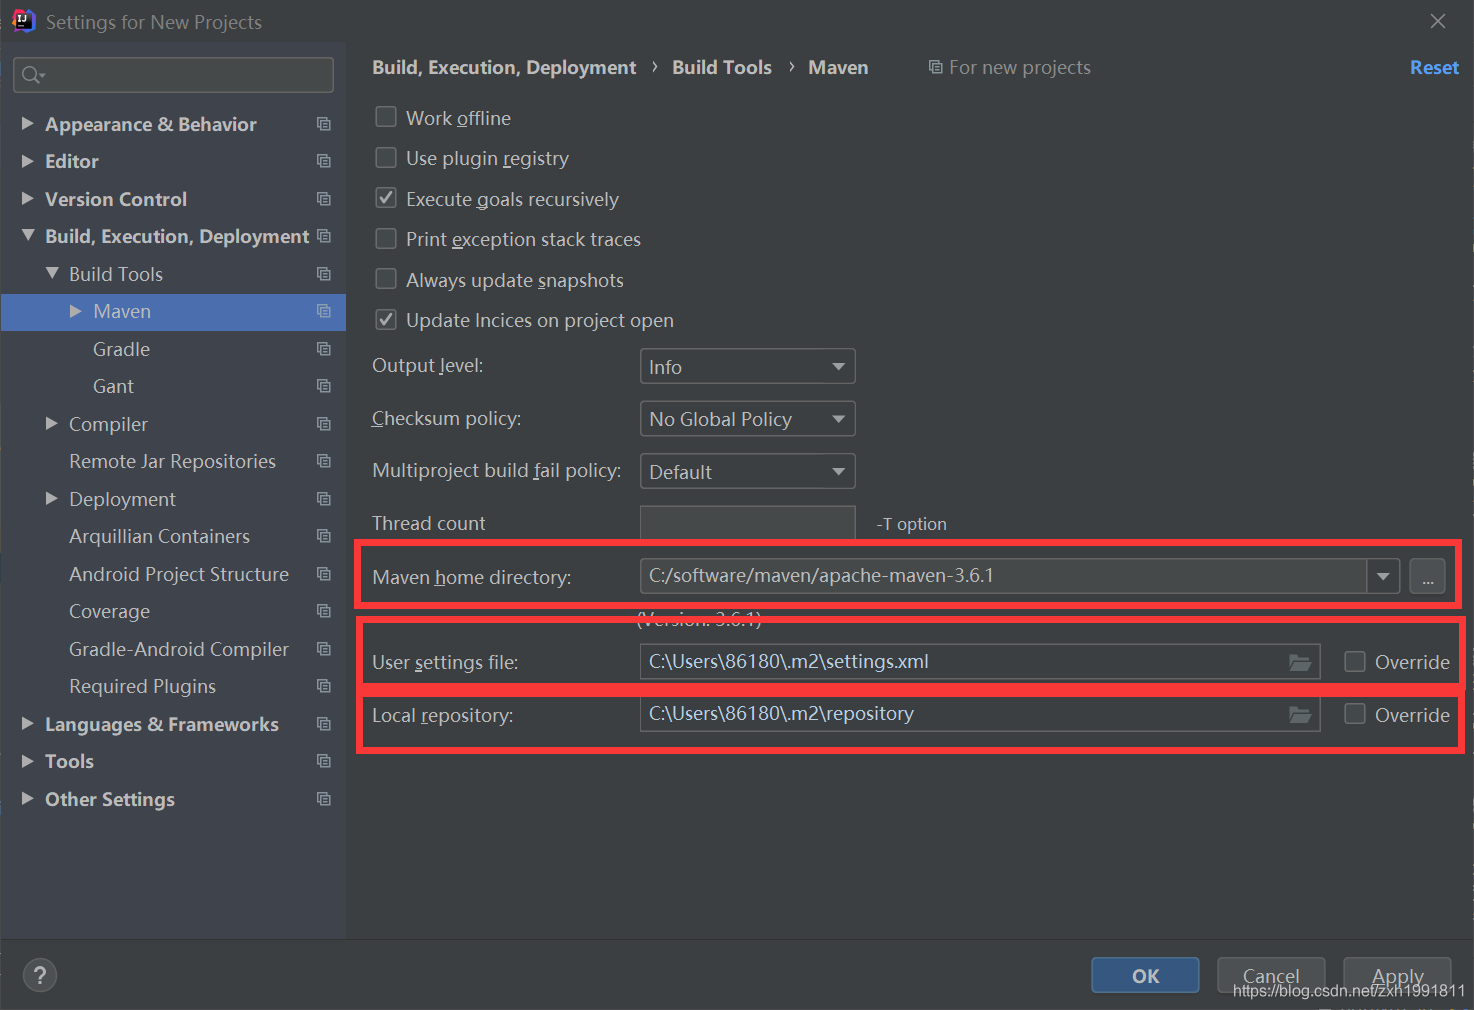Expand the Maven tree node
The width and height of the screenshot is (1474, 1010).
point(76,311)
